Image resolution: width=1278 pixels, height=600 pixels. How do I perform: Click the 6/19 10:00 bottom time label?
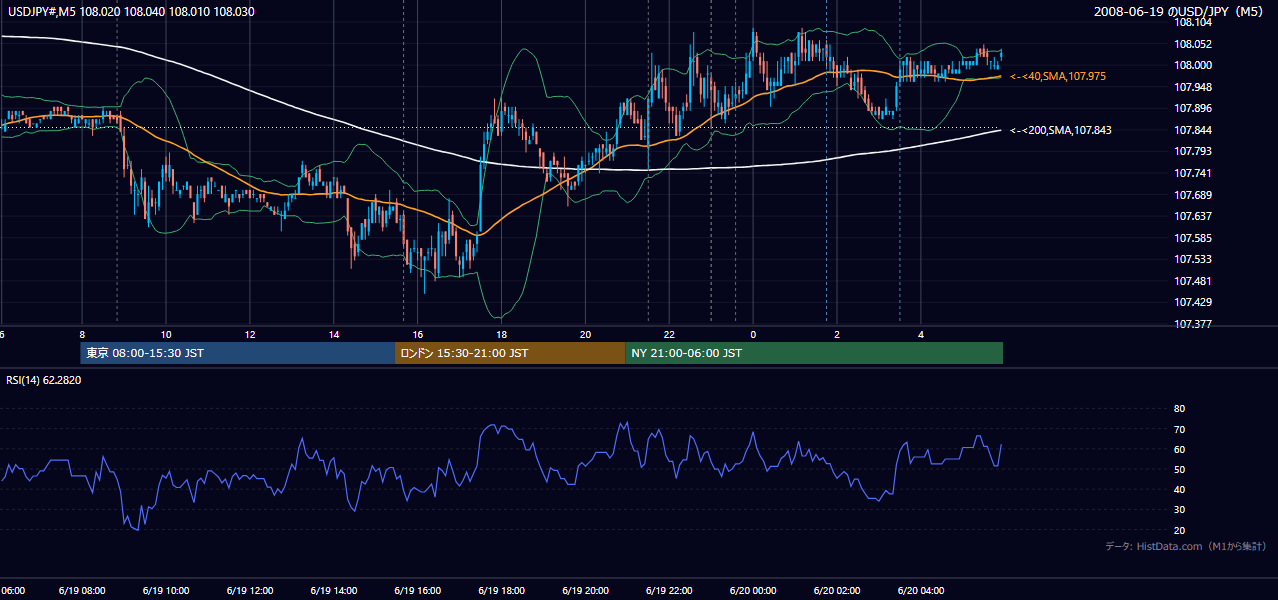pyautogui.click(x=167, y=591)
